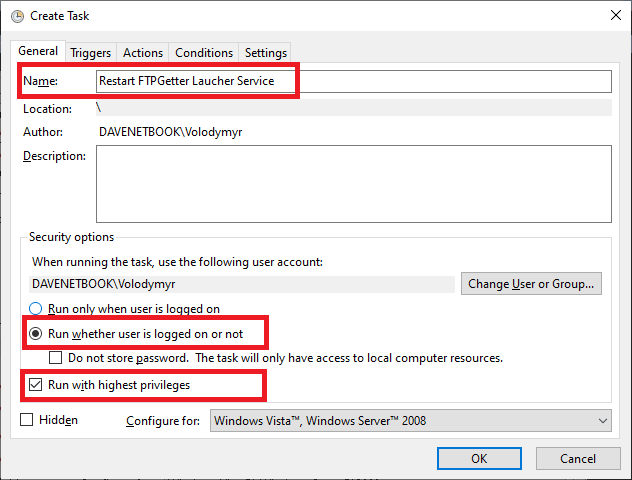Switch to the General tab

[38, 51]
